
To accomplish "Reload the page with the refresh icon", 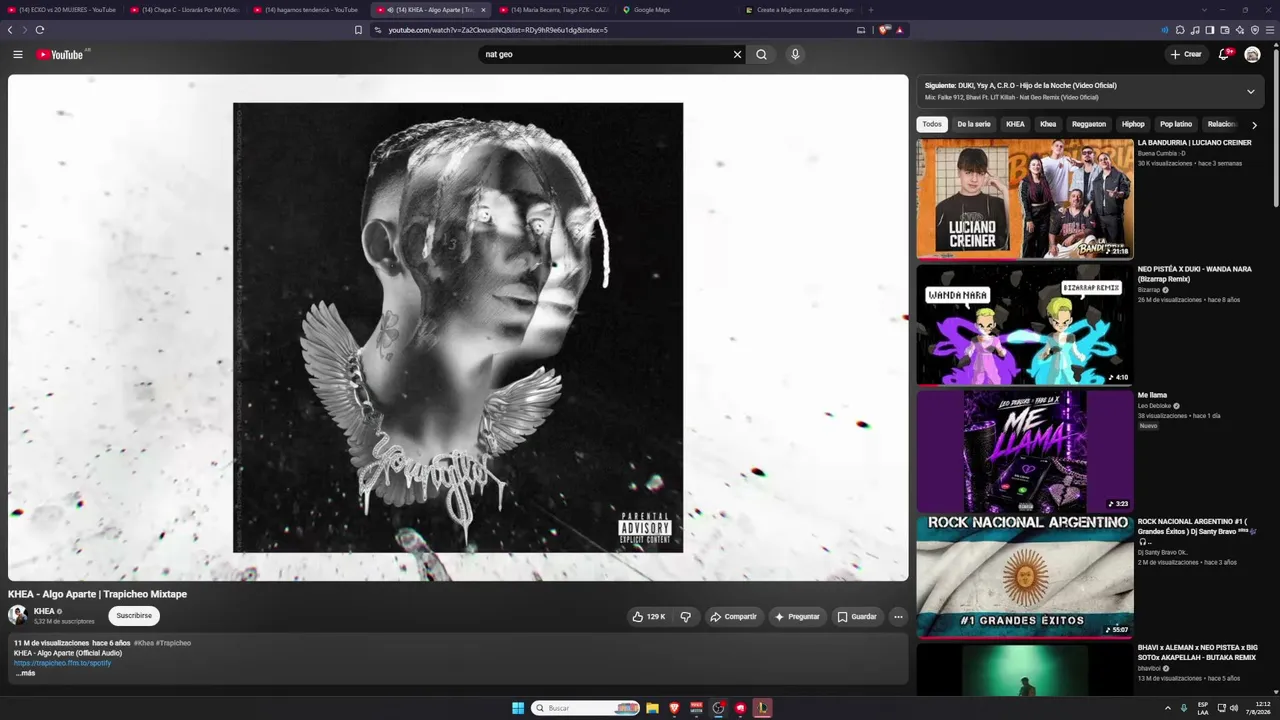I will pyautogui.click(x=40, y=30).
